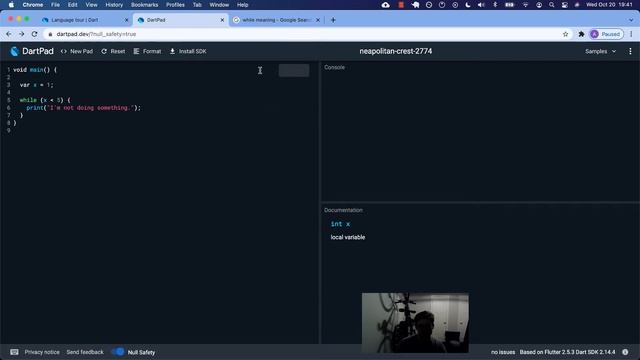Image resolution: width=640 pixels, height=360 pixels.
Task: Go forward in browser history
Action: pyautogui.click(x=22, y=34)
